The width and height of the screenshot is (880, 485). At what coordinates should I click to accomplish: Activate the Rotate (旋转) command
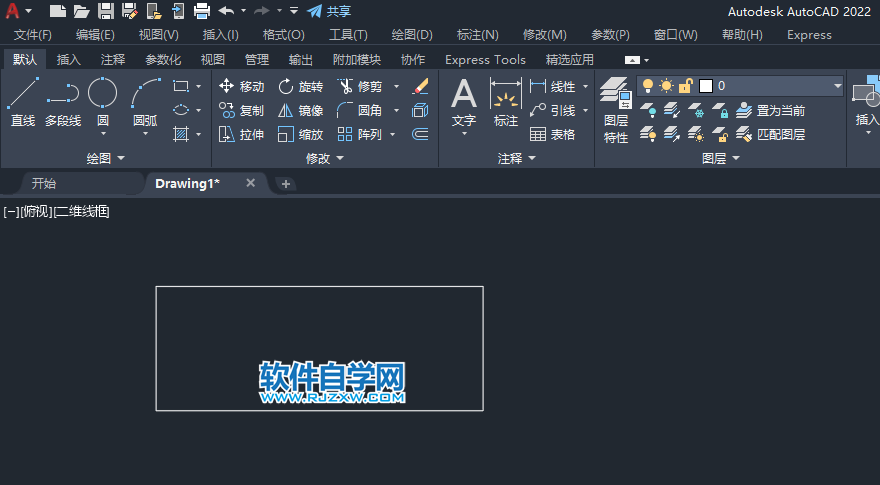(x=301, y=86)
